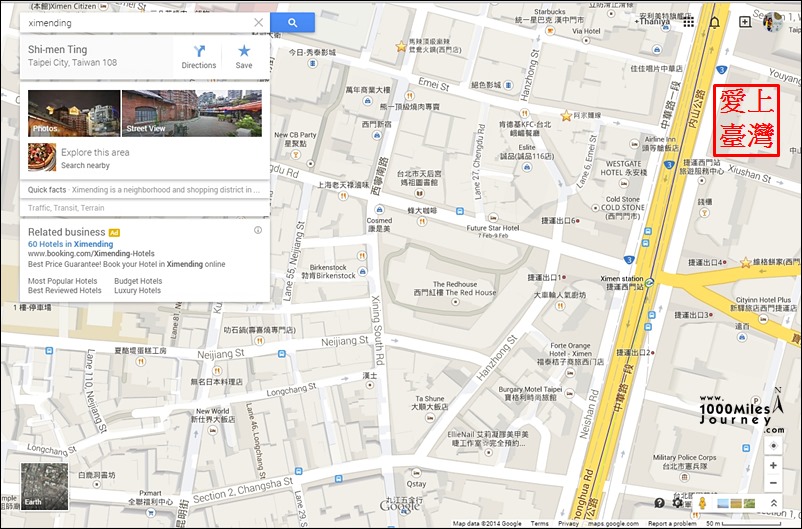This screenshot has height=529, width=802.
Task: Select The Red House marker
Action: point(455,302)
